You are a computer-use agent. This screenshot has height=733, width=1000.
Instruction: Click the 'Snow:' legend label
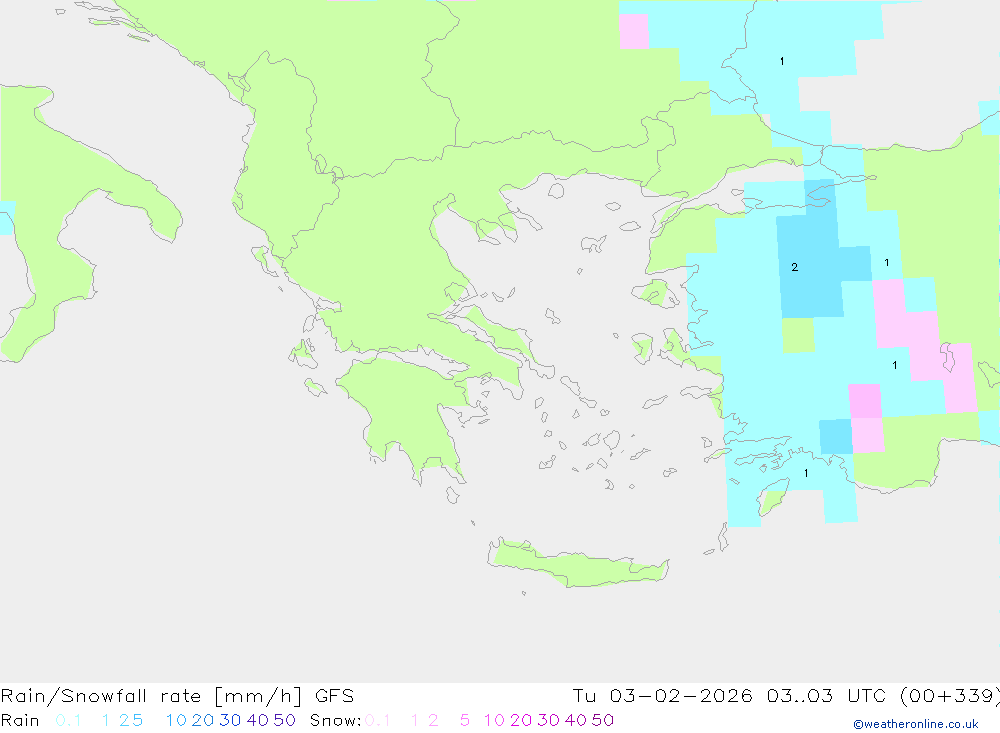(x=335, y=720)
